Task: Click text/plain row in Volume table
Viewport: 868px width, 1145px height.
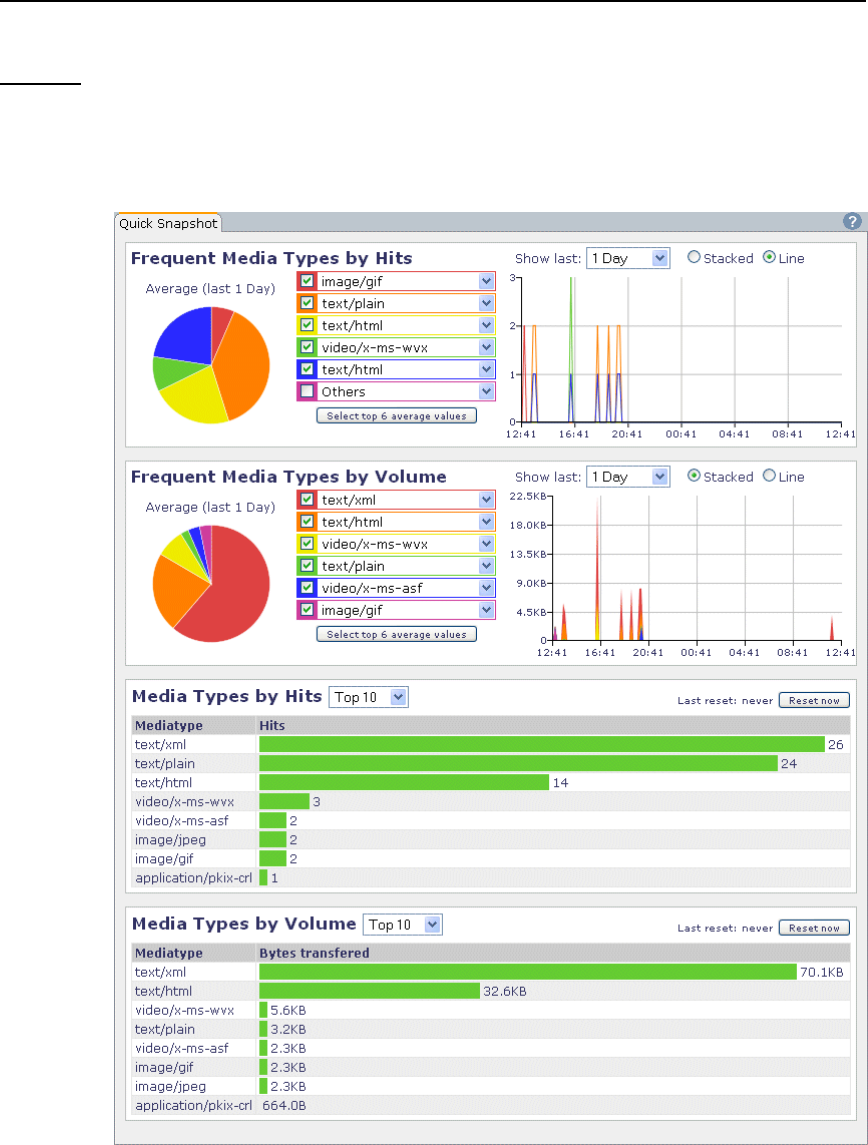Action: [x=491, y=1029]
